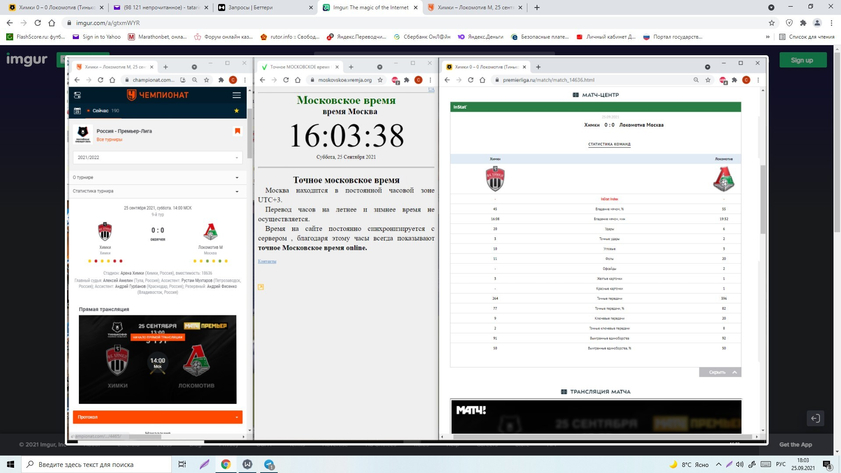
Task: Click the Get the App link
Action: [x=795, y=445]
